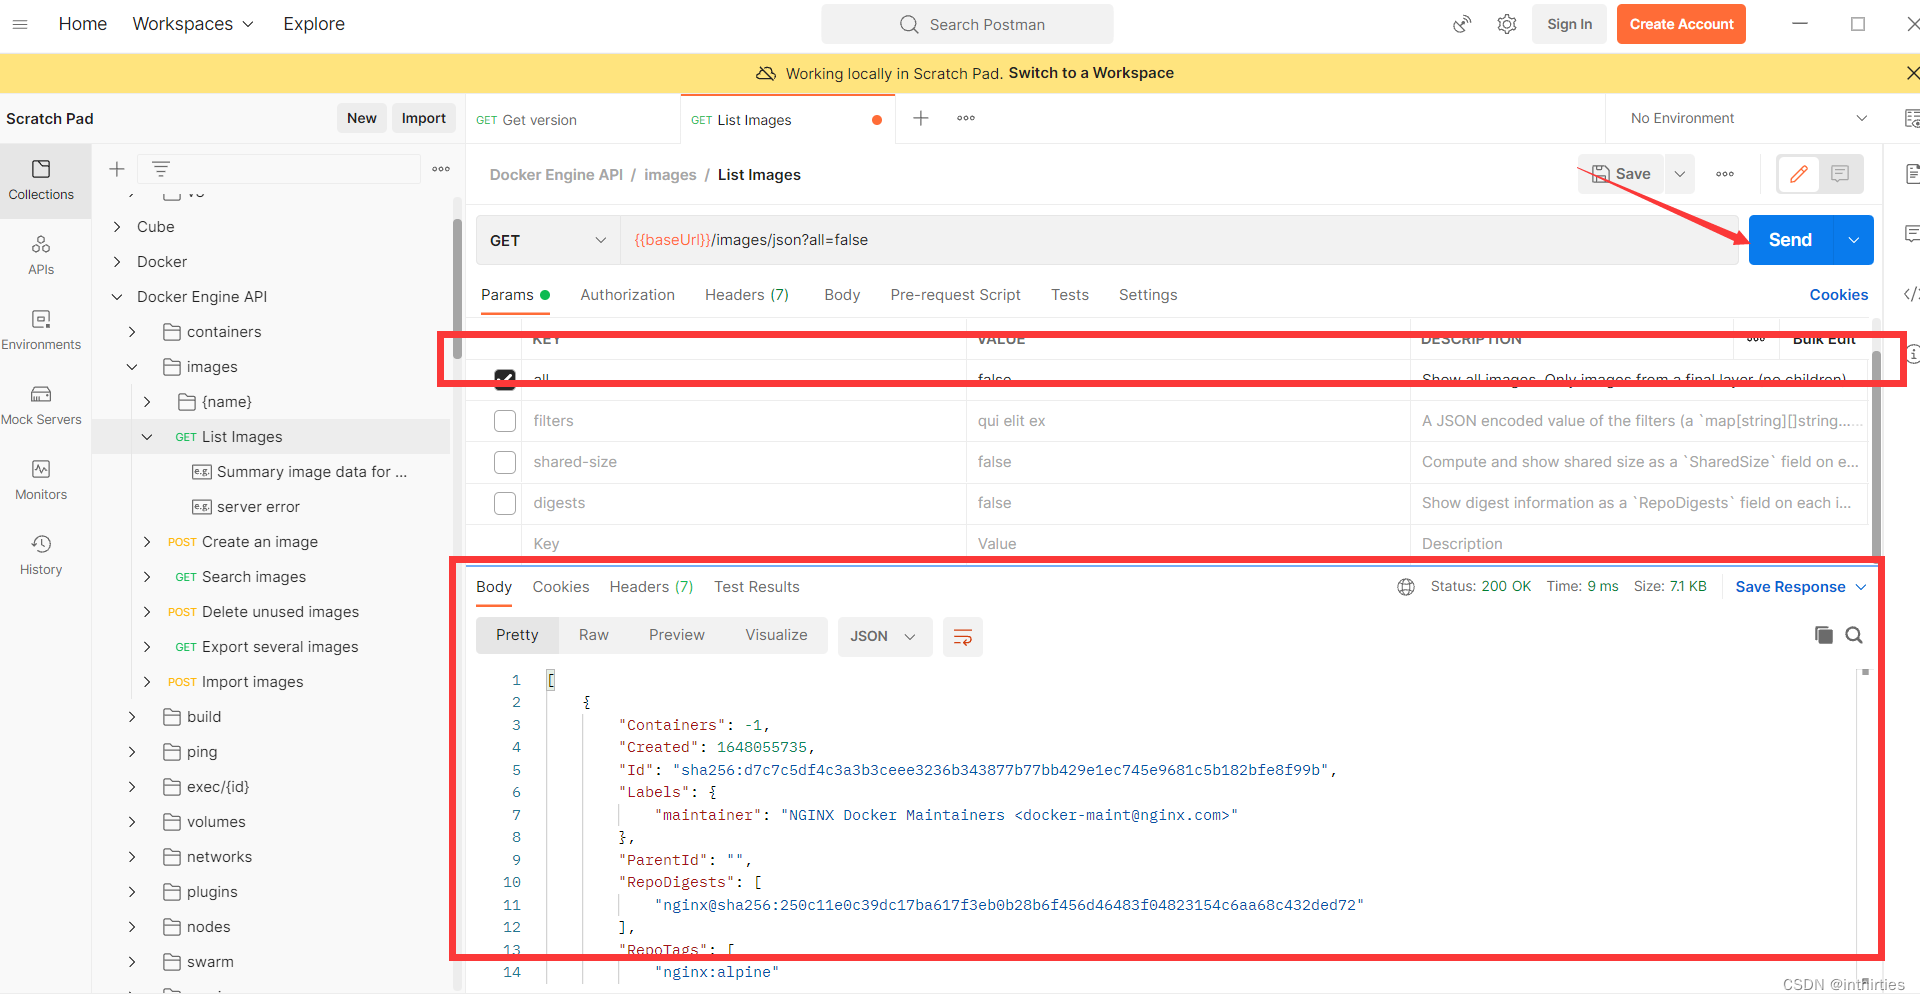Search within the response body
The height and width of the screenshot is (1000, 1920).
click(x=1854, y=635)
